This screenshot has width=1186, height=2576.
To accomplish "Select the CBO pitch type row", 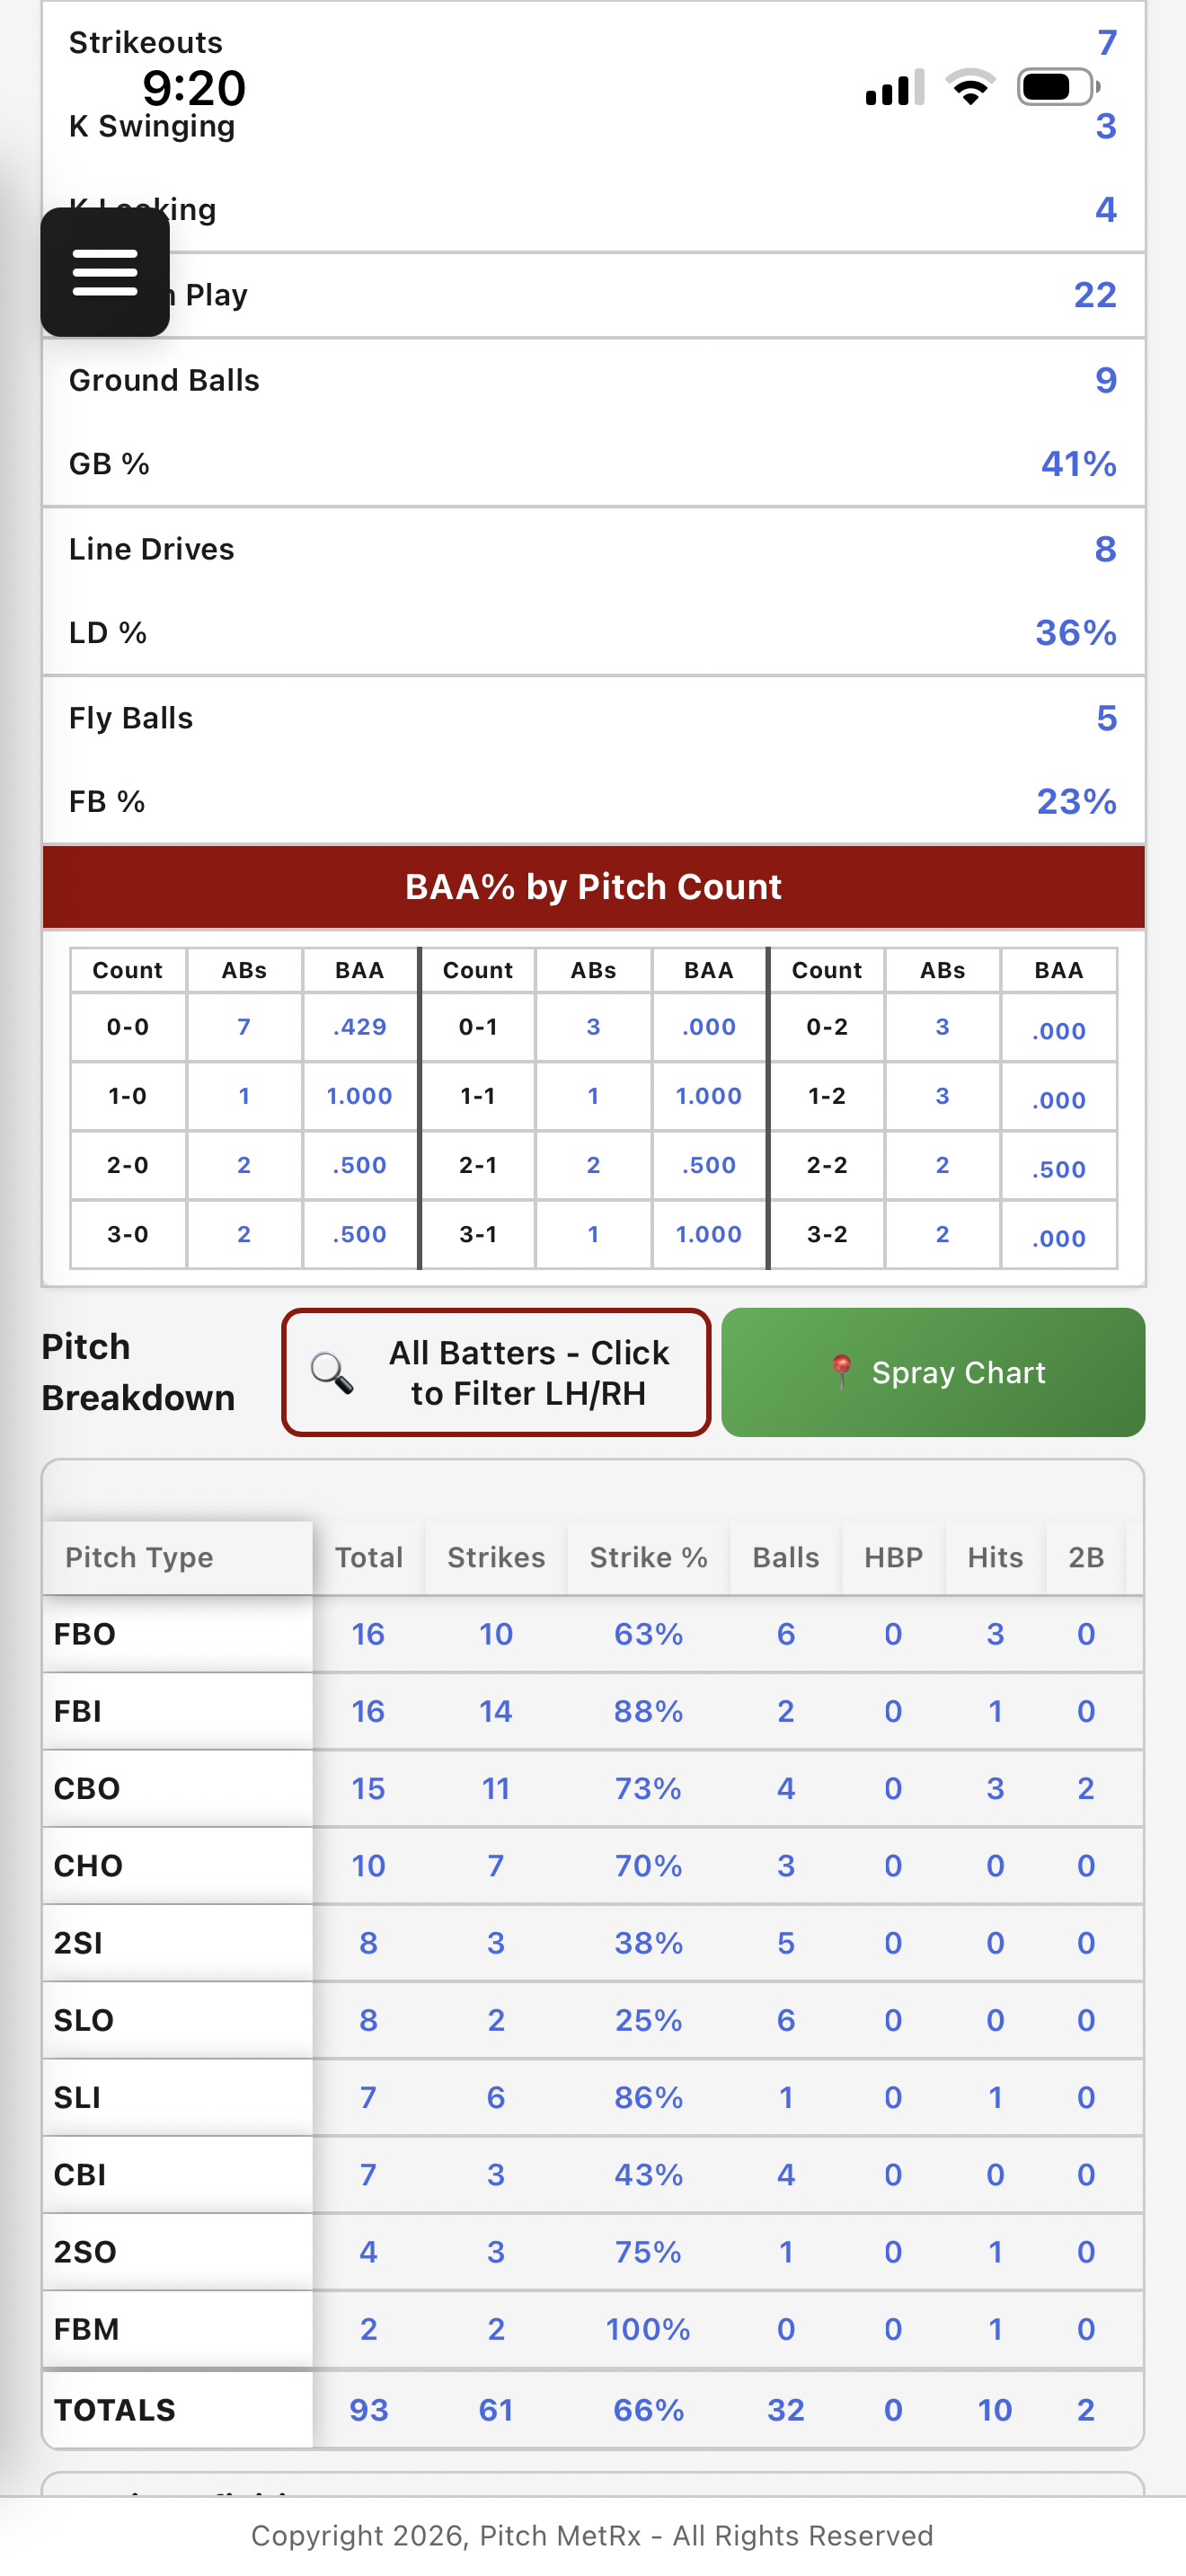I will [x=87, y=1788].
